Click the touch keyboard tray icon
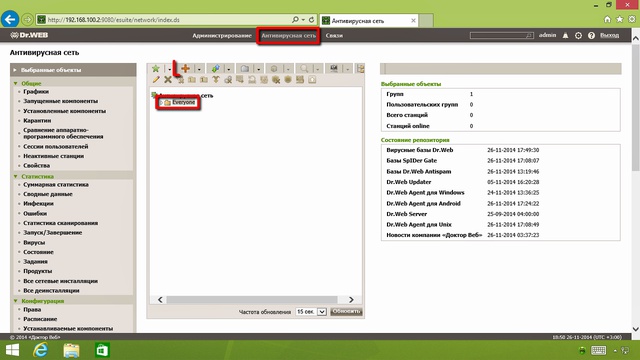 (x=598, y=350)
